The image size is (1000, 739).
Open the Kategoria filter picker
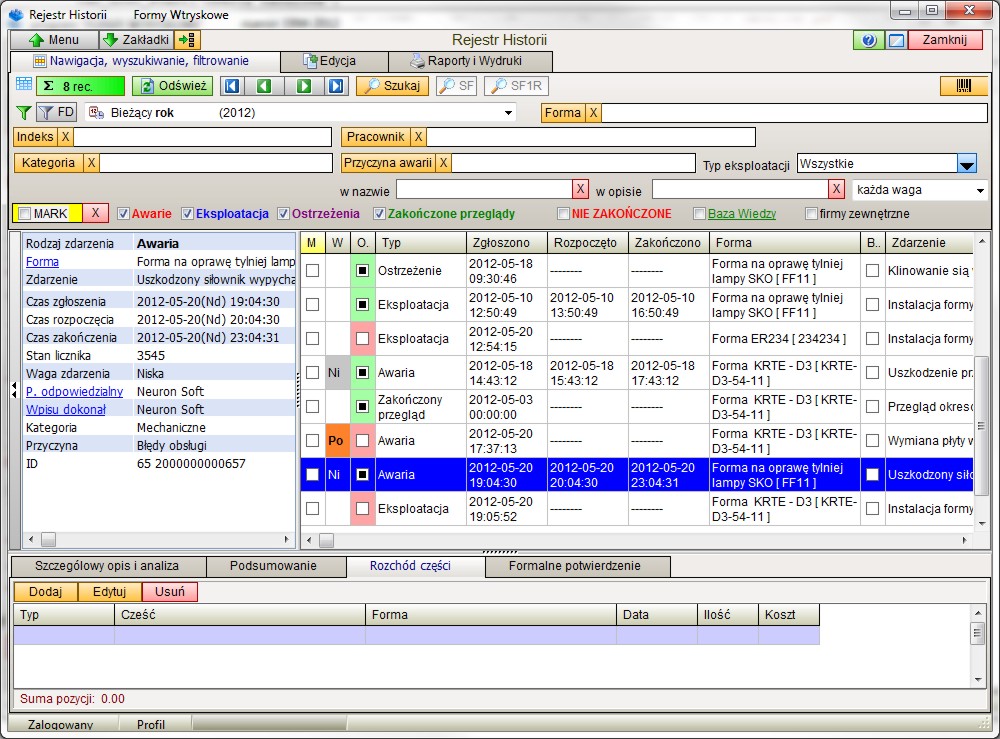click(48, 163)
